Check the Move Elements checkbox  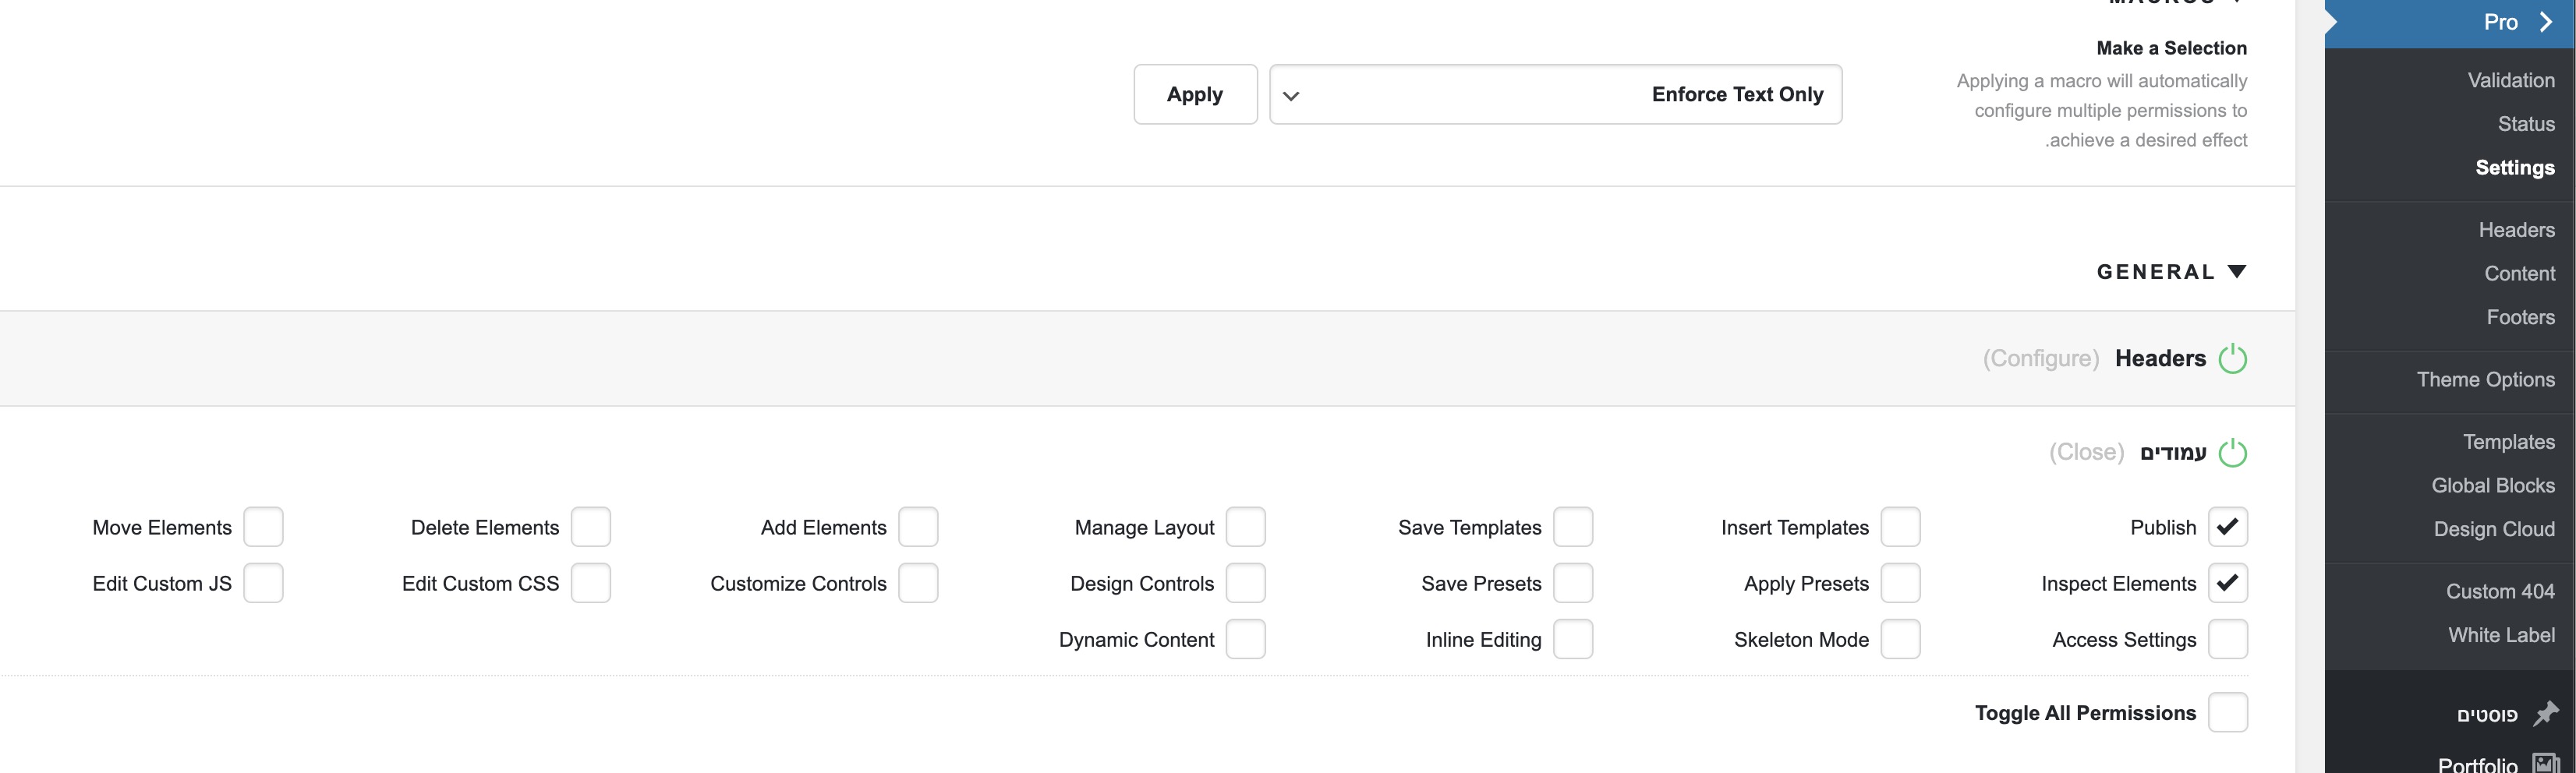tap(263, 527)
